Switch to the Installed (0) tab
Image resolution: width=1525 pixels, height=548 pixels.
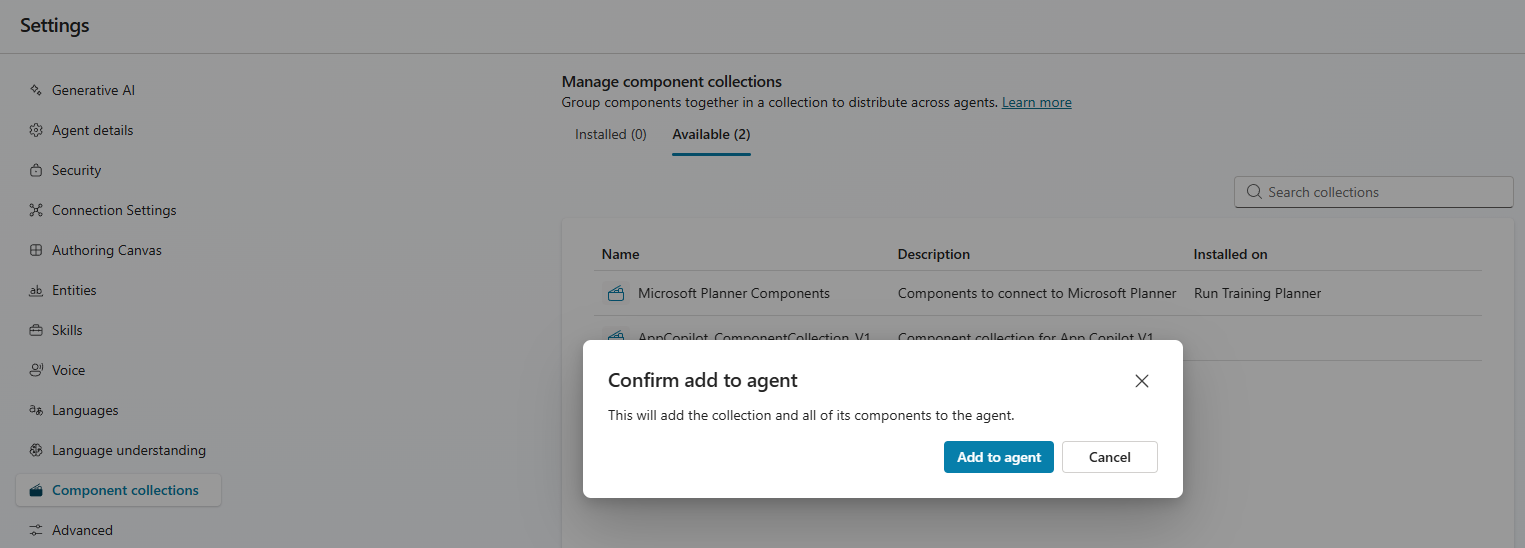pyautogui.click(x=610, y=134)
